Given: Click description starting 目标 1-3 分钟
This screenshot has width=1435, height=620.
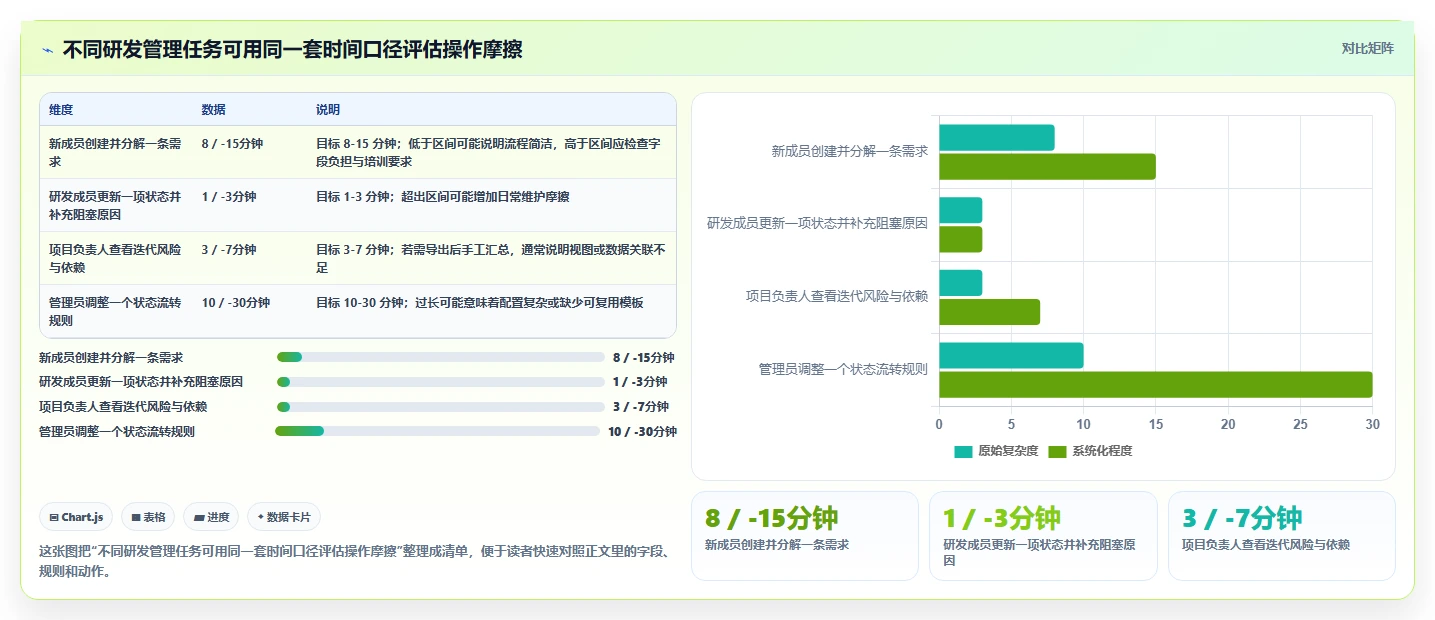Looking at the screenshot, I should tap(443, 197).
